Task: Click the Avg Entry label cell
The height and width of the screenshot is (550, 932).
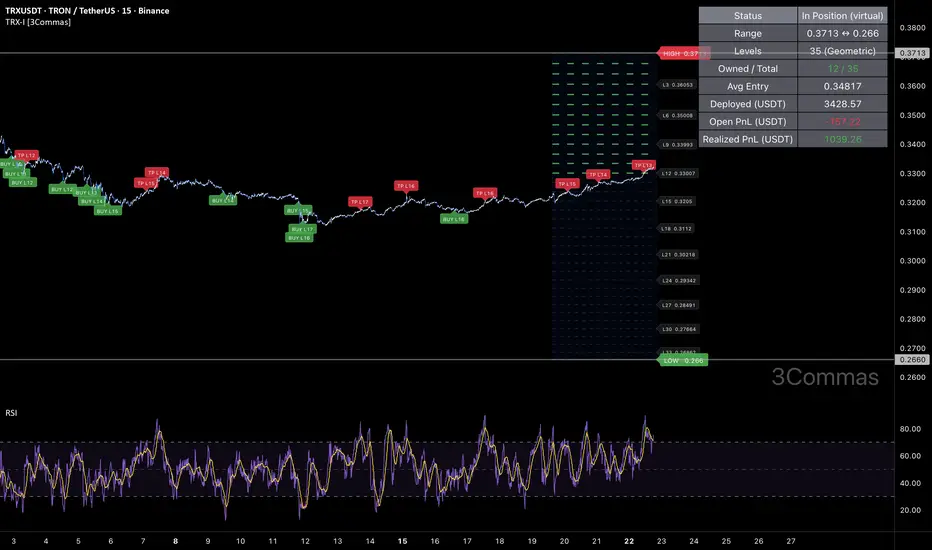Action: point(748,86)
